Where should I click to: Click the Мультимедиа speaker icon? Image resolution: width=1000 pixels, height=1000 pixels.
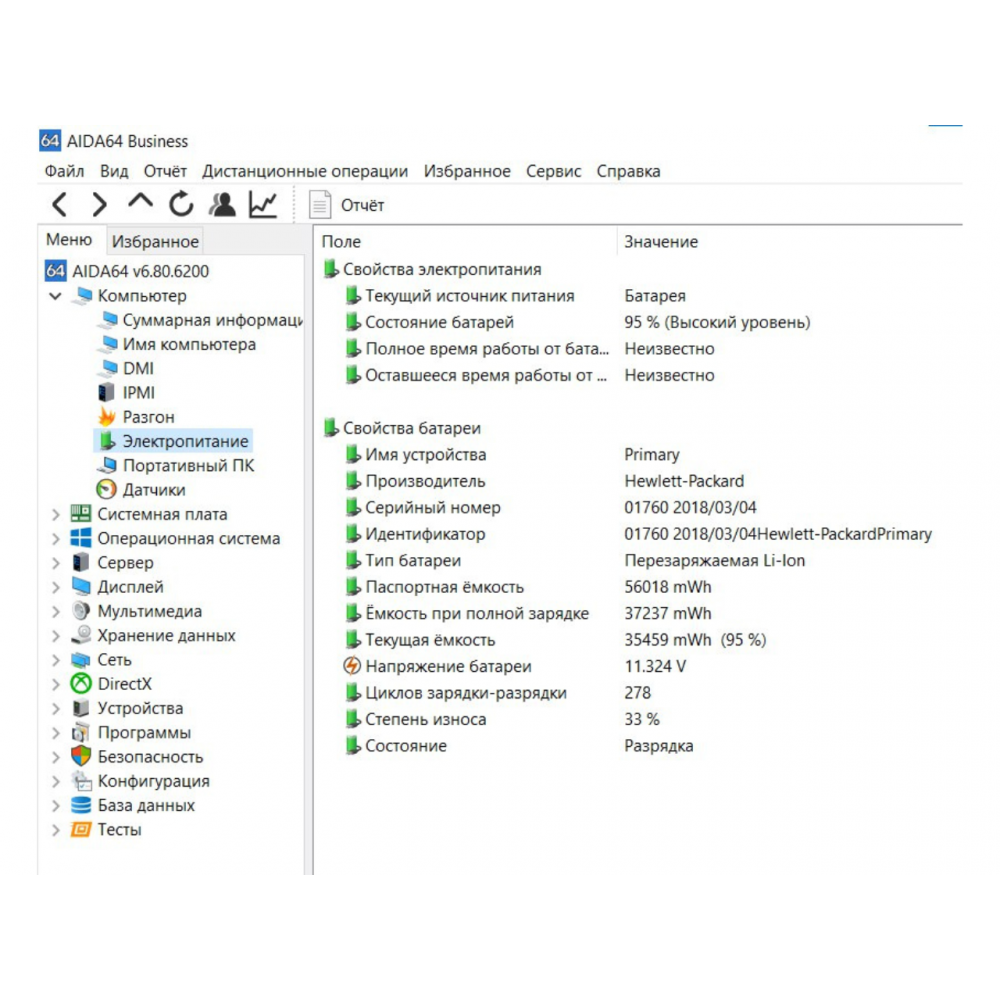coord(81,611)
